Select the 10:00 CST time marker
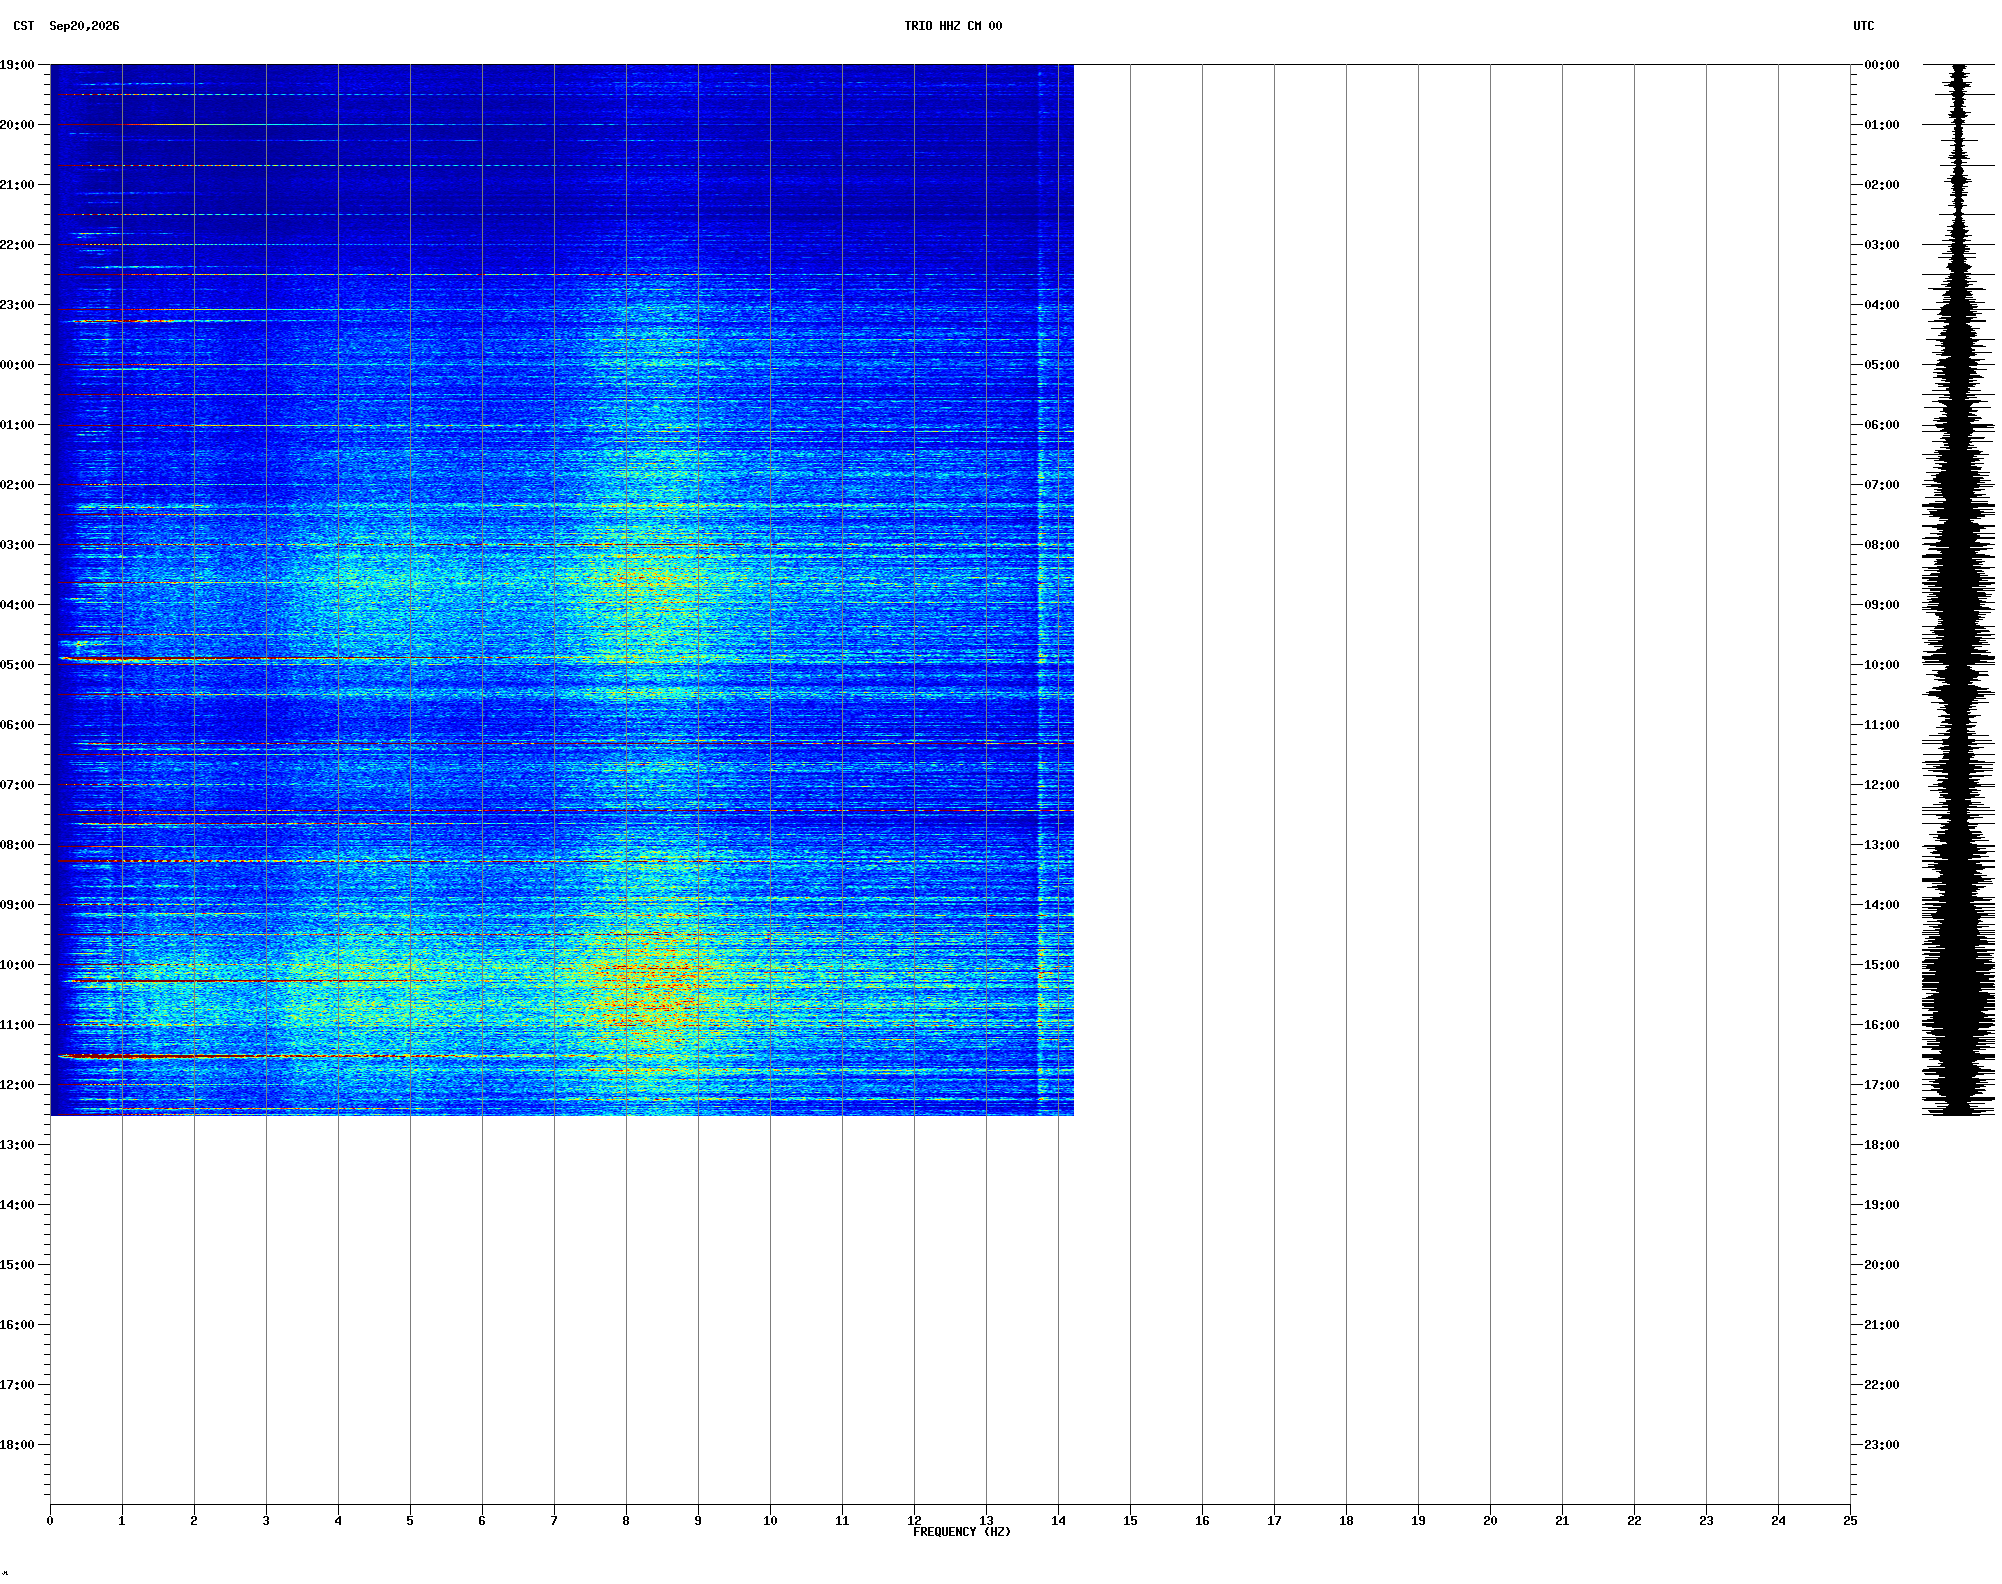Viewport: 2002px width, 1584px height. (x=17, y=965)
